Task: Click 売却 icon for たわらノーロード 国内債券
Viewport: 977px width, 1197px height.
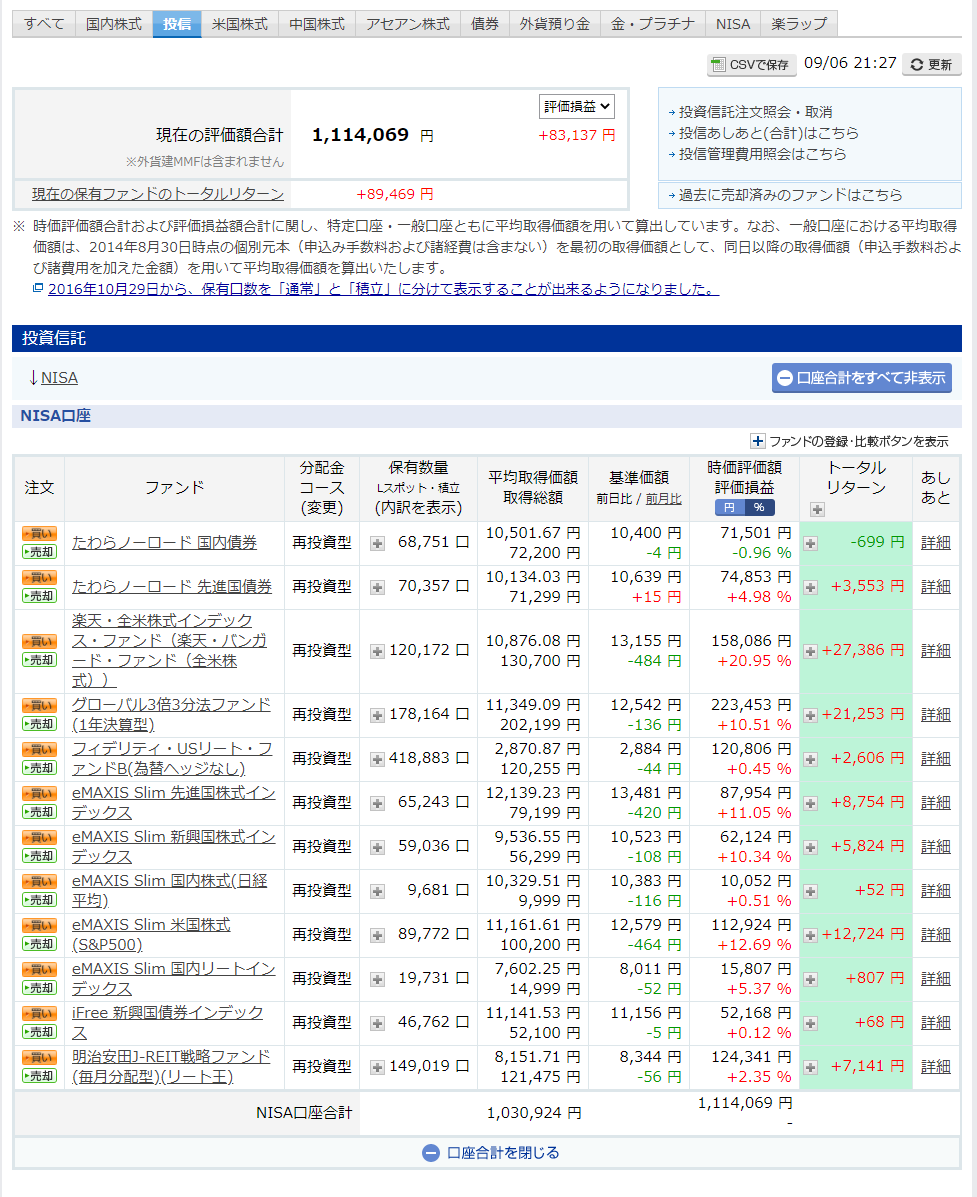Action: (39, 552)
